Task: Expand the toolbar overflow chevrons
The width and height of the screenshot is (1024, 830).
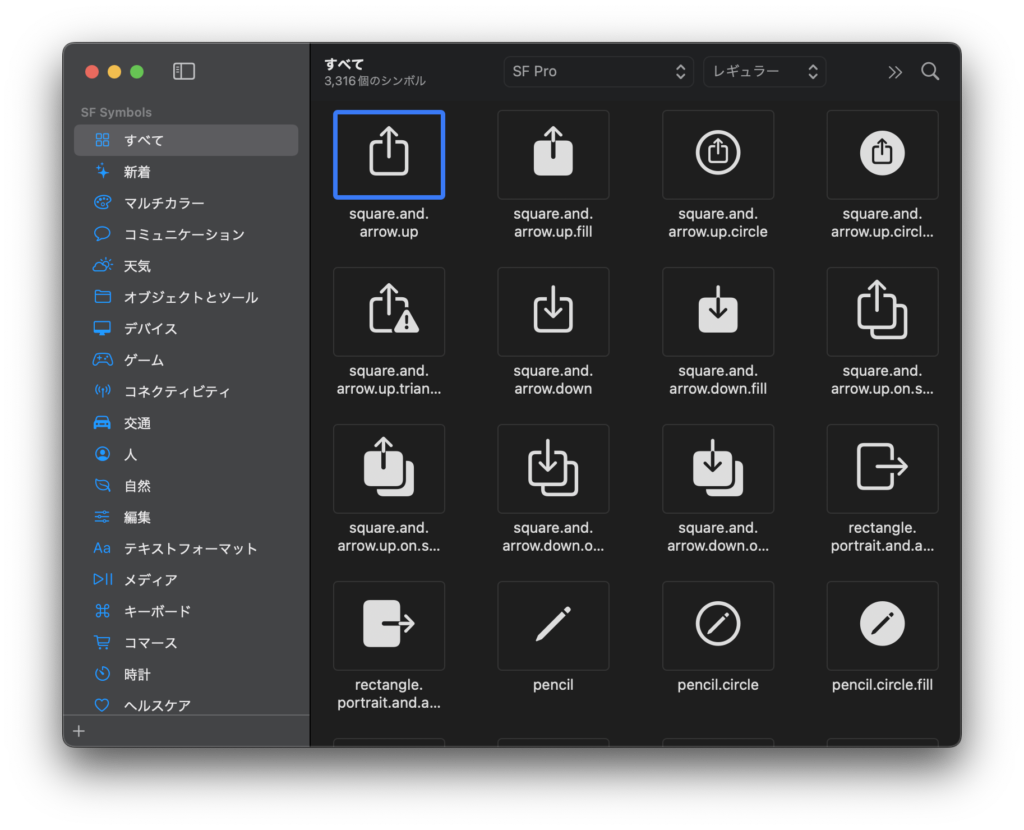Action: [x=895, y=72]
